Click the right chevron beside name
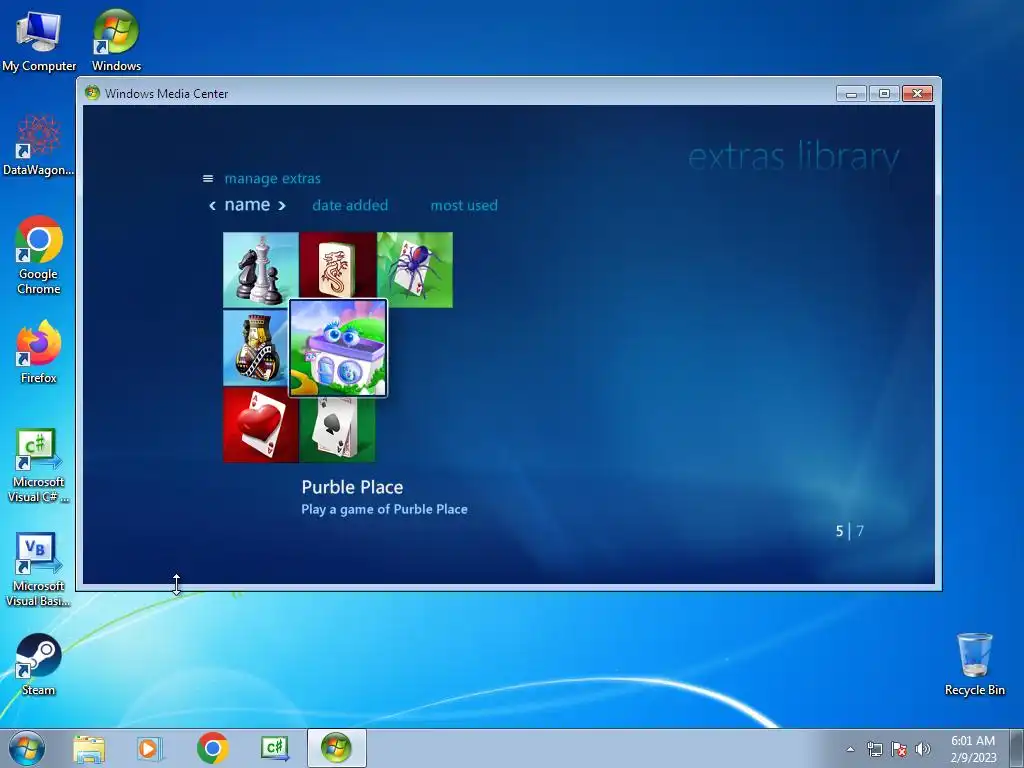The width and height of the screenshot is (1024, 768). point(281,206)
